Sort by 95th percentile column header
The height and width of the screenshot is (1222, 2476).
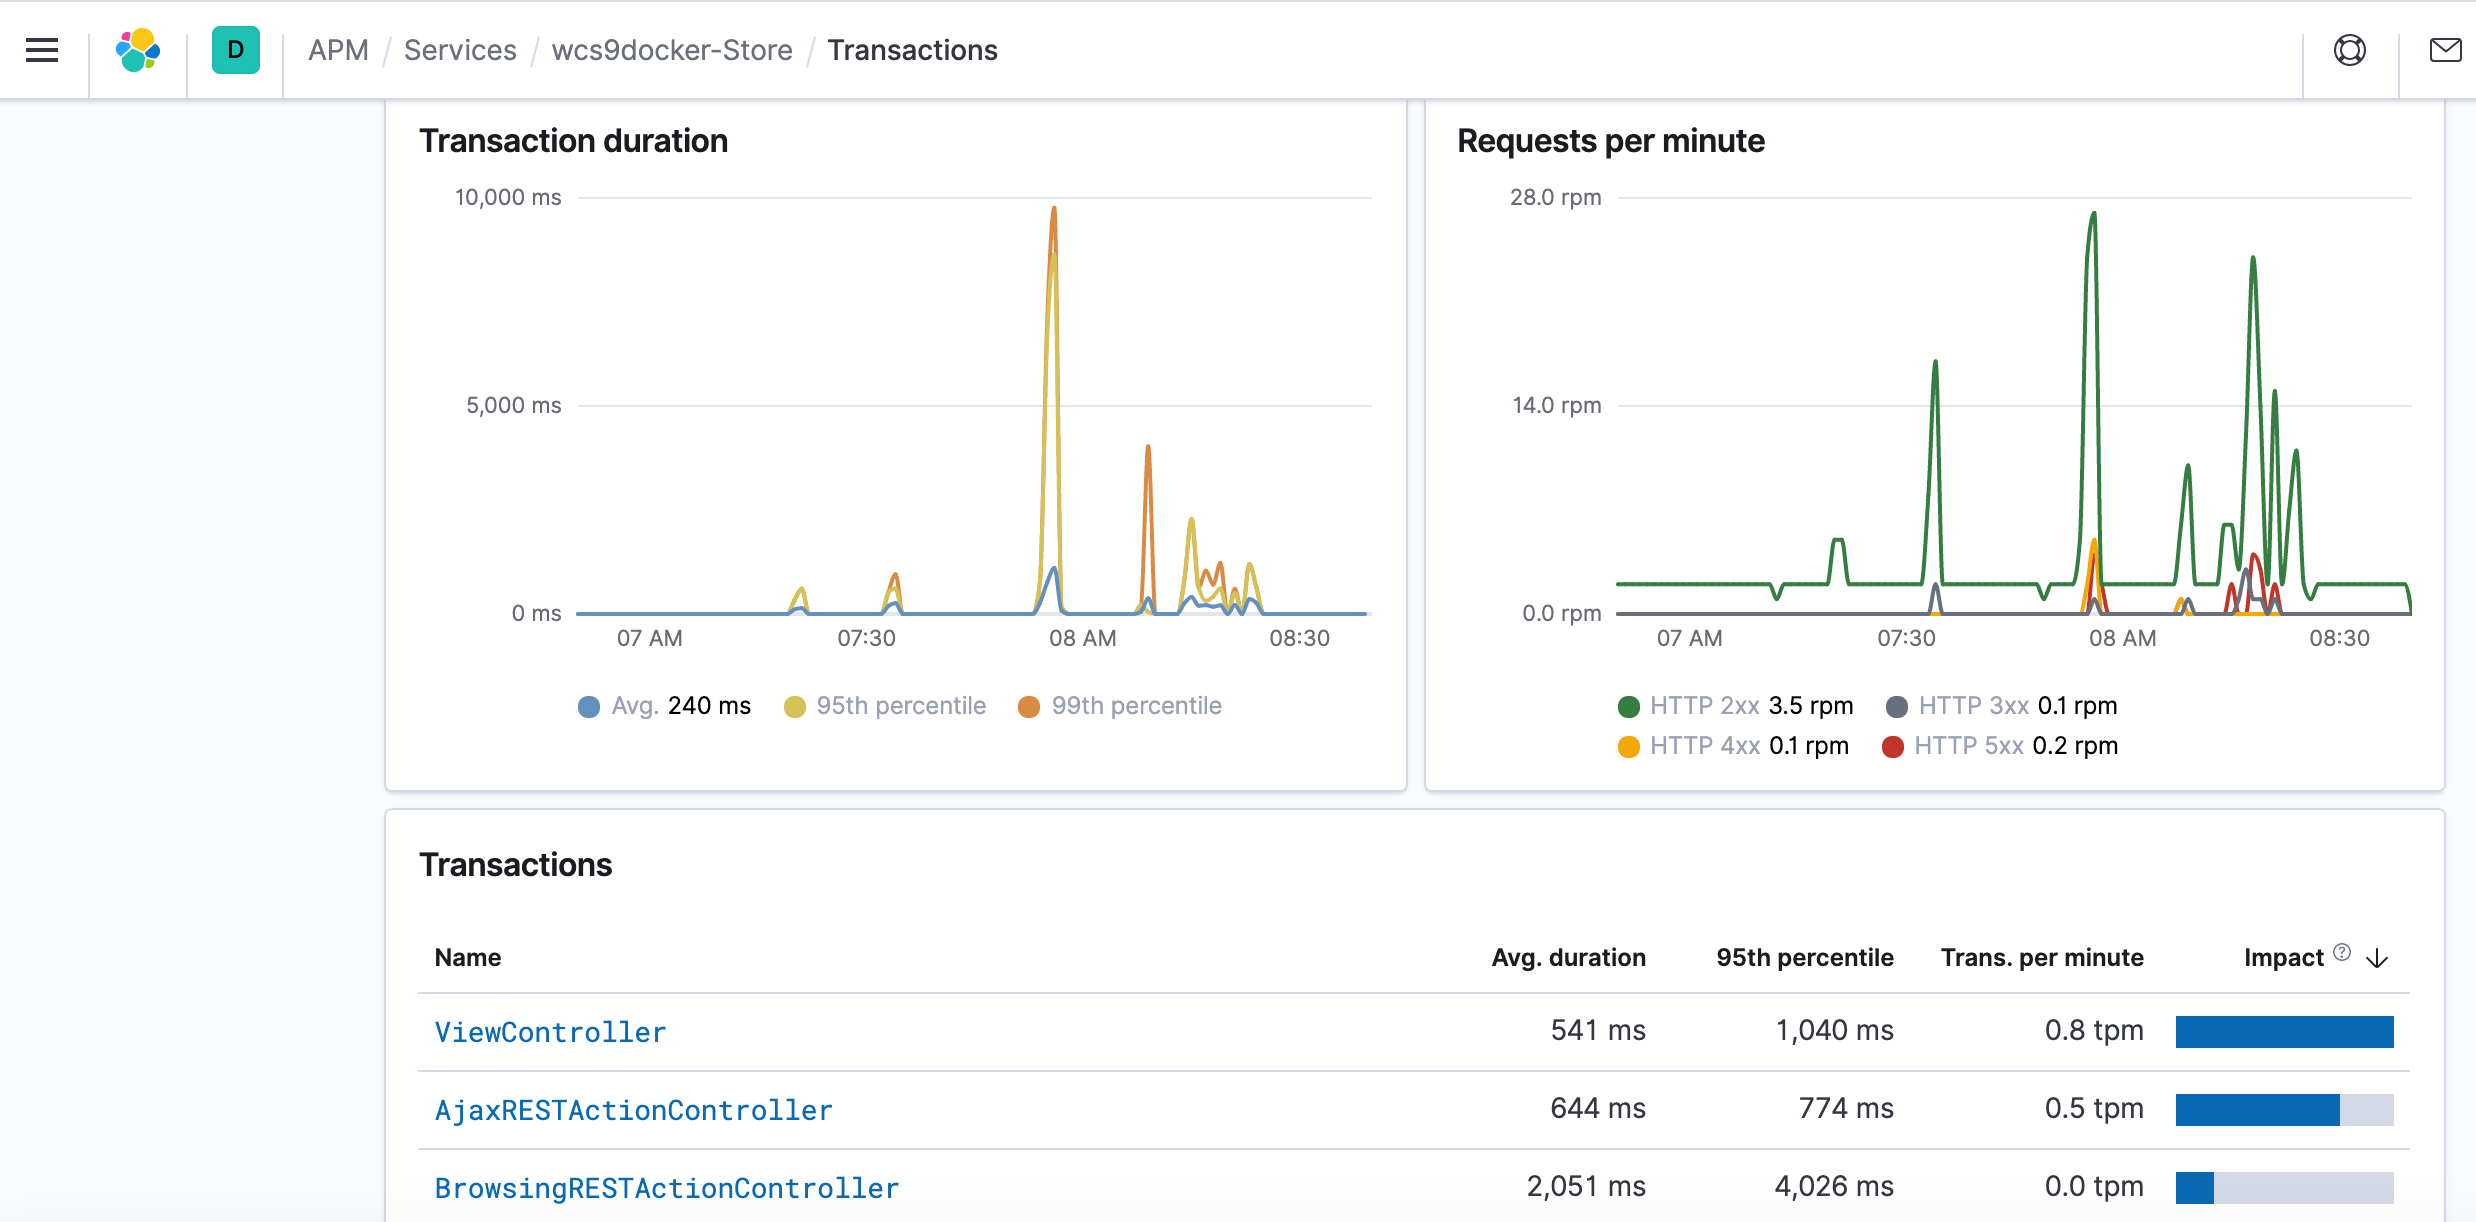(1804, 958)
